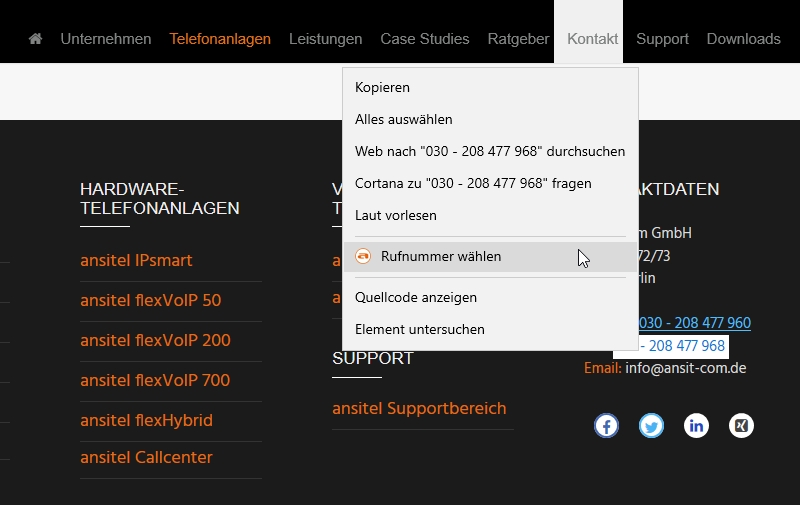Go to Support in top navigation
800x505 pixels.
coord(662,39)
